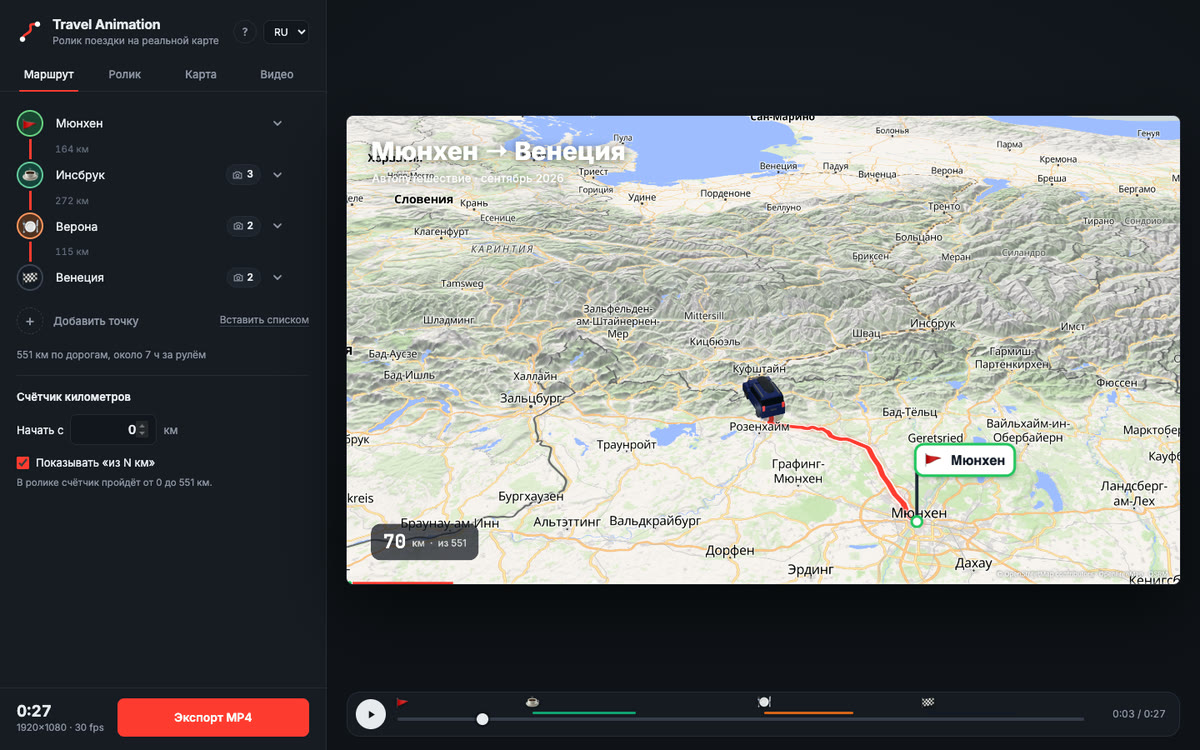The image size is (1200, 750).
Task: Click the red flag icon for Мюнхен
Action: pos(30,123)
